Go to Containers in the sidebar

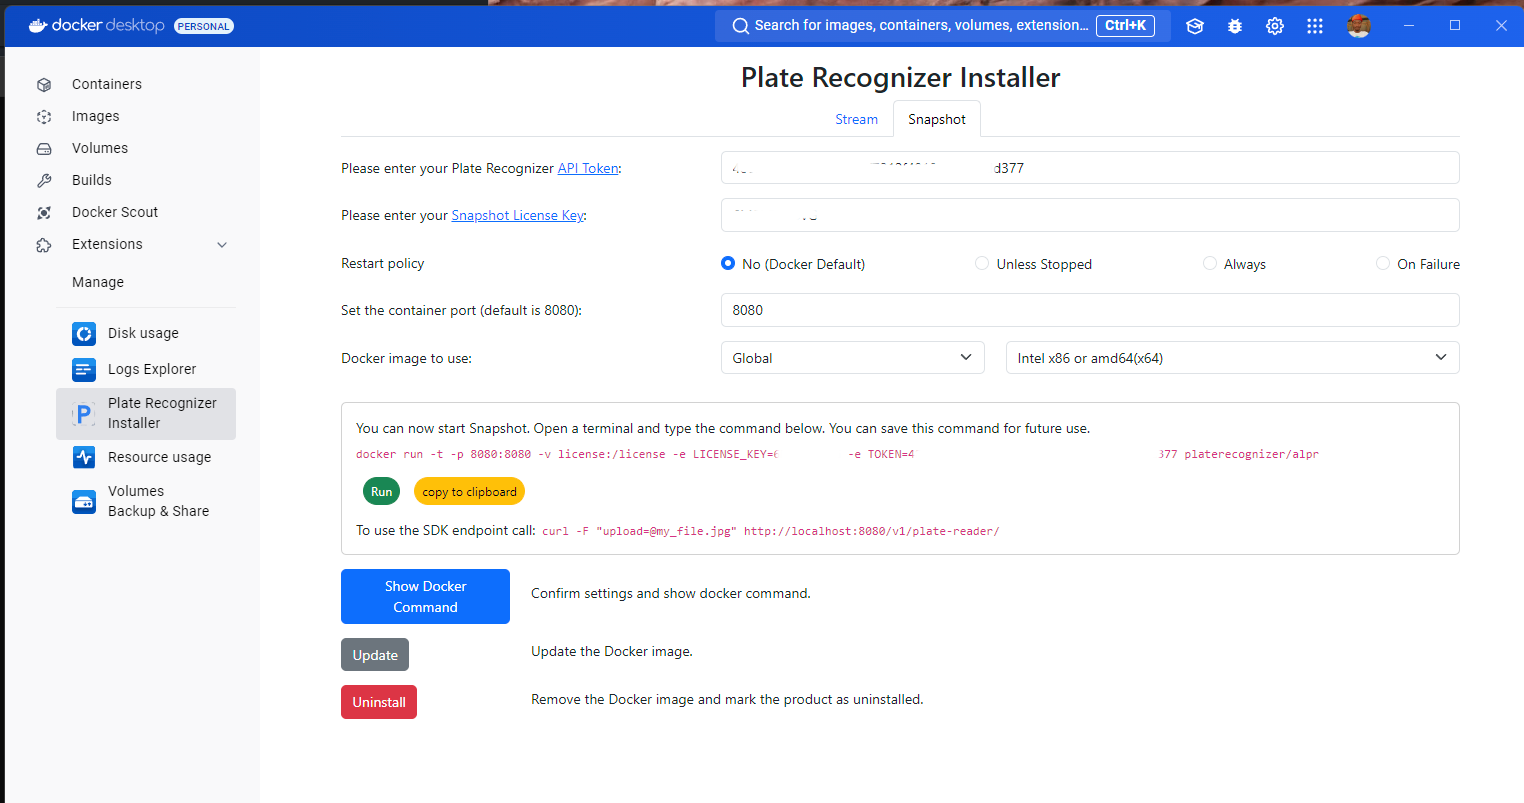106,84
